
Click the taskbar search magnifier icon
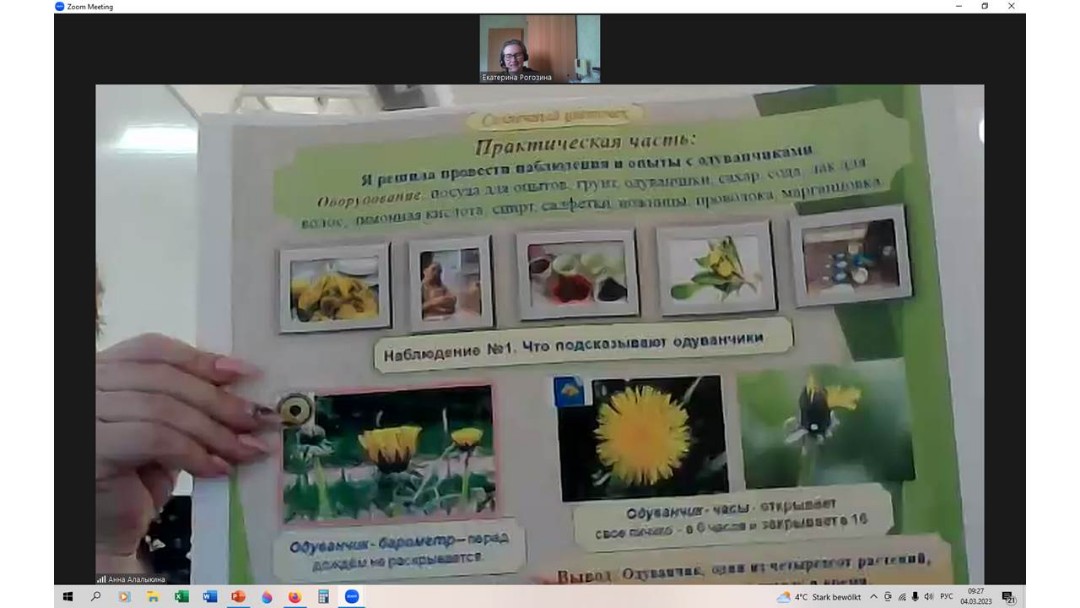(96, 597)
